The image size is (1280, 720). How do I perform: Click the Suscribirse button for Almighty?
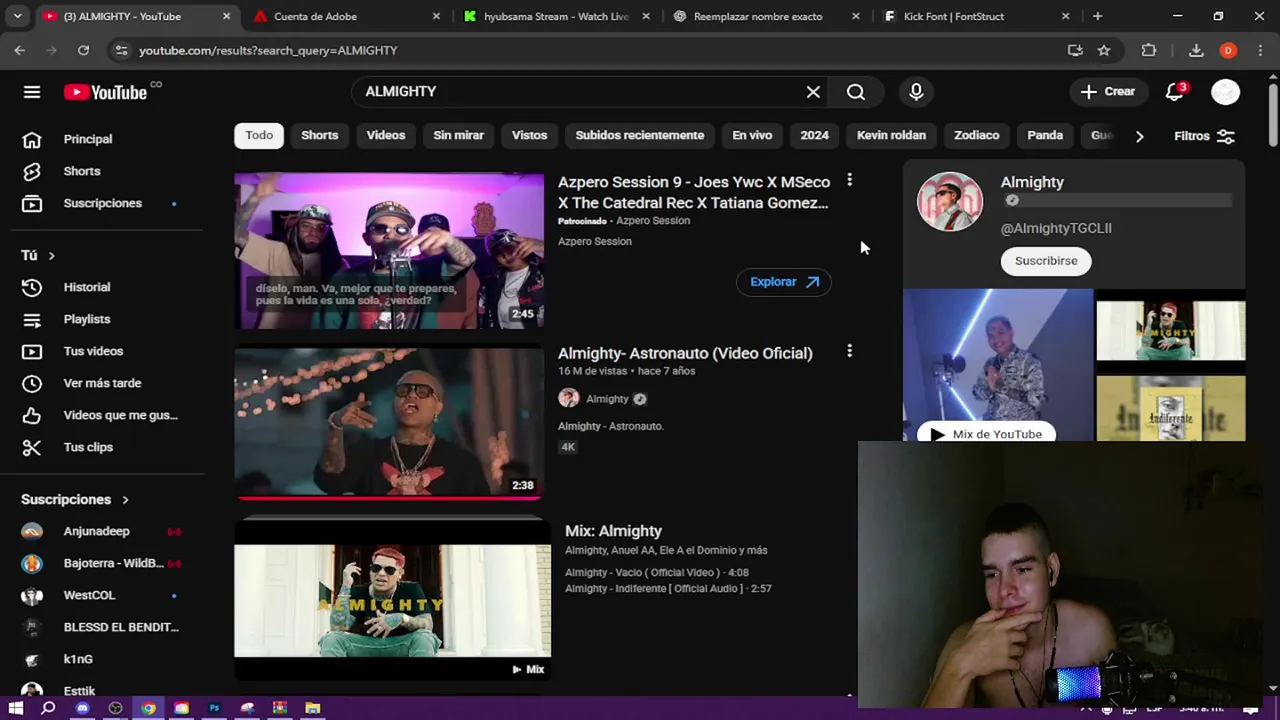(1046, 261)
